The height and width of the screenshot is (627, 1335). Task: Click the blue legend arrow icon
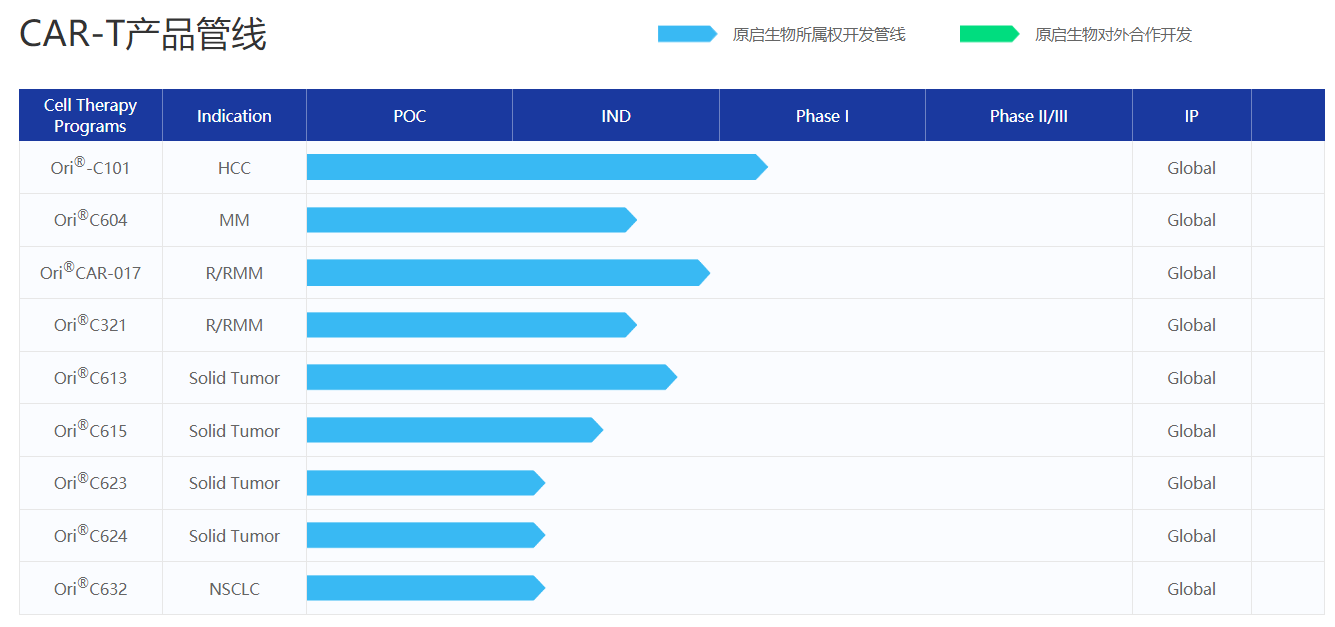(x=687, y=34)
